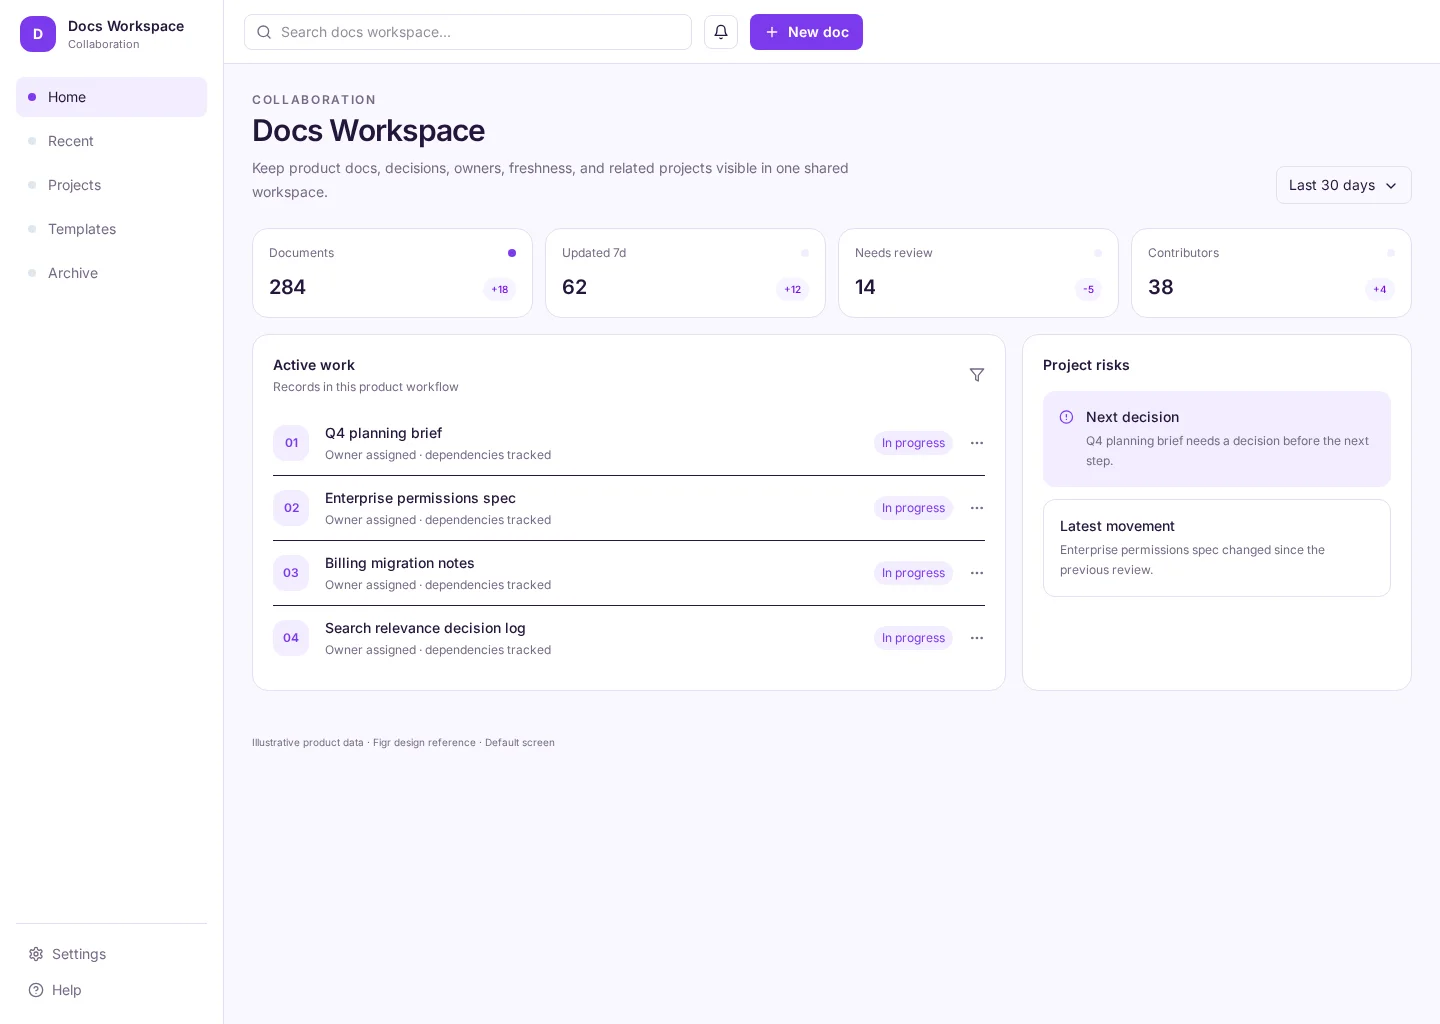Open the Q4 planning brief title
1440x1024 pixels.
click(x=383, y=433)
